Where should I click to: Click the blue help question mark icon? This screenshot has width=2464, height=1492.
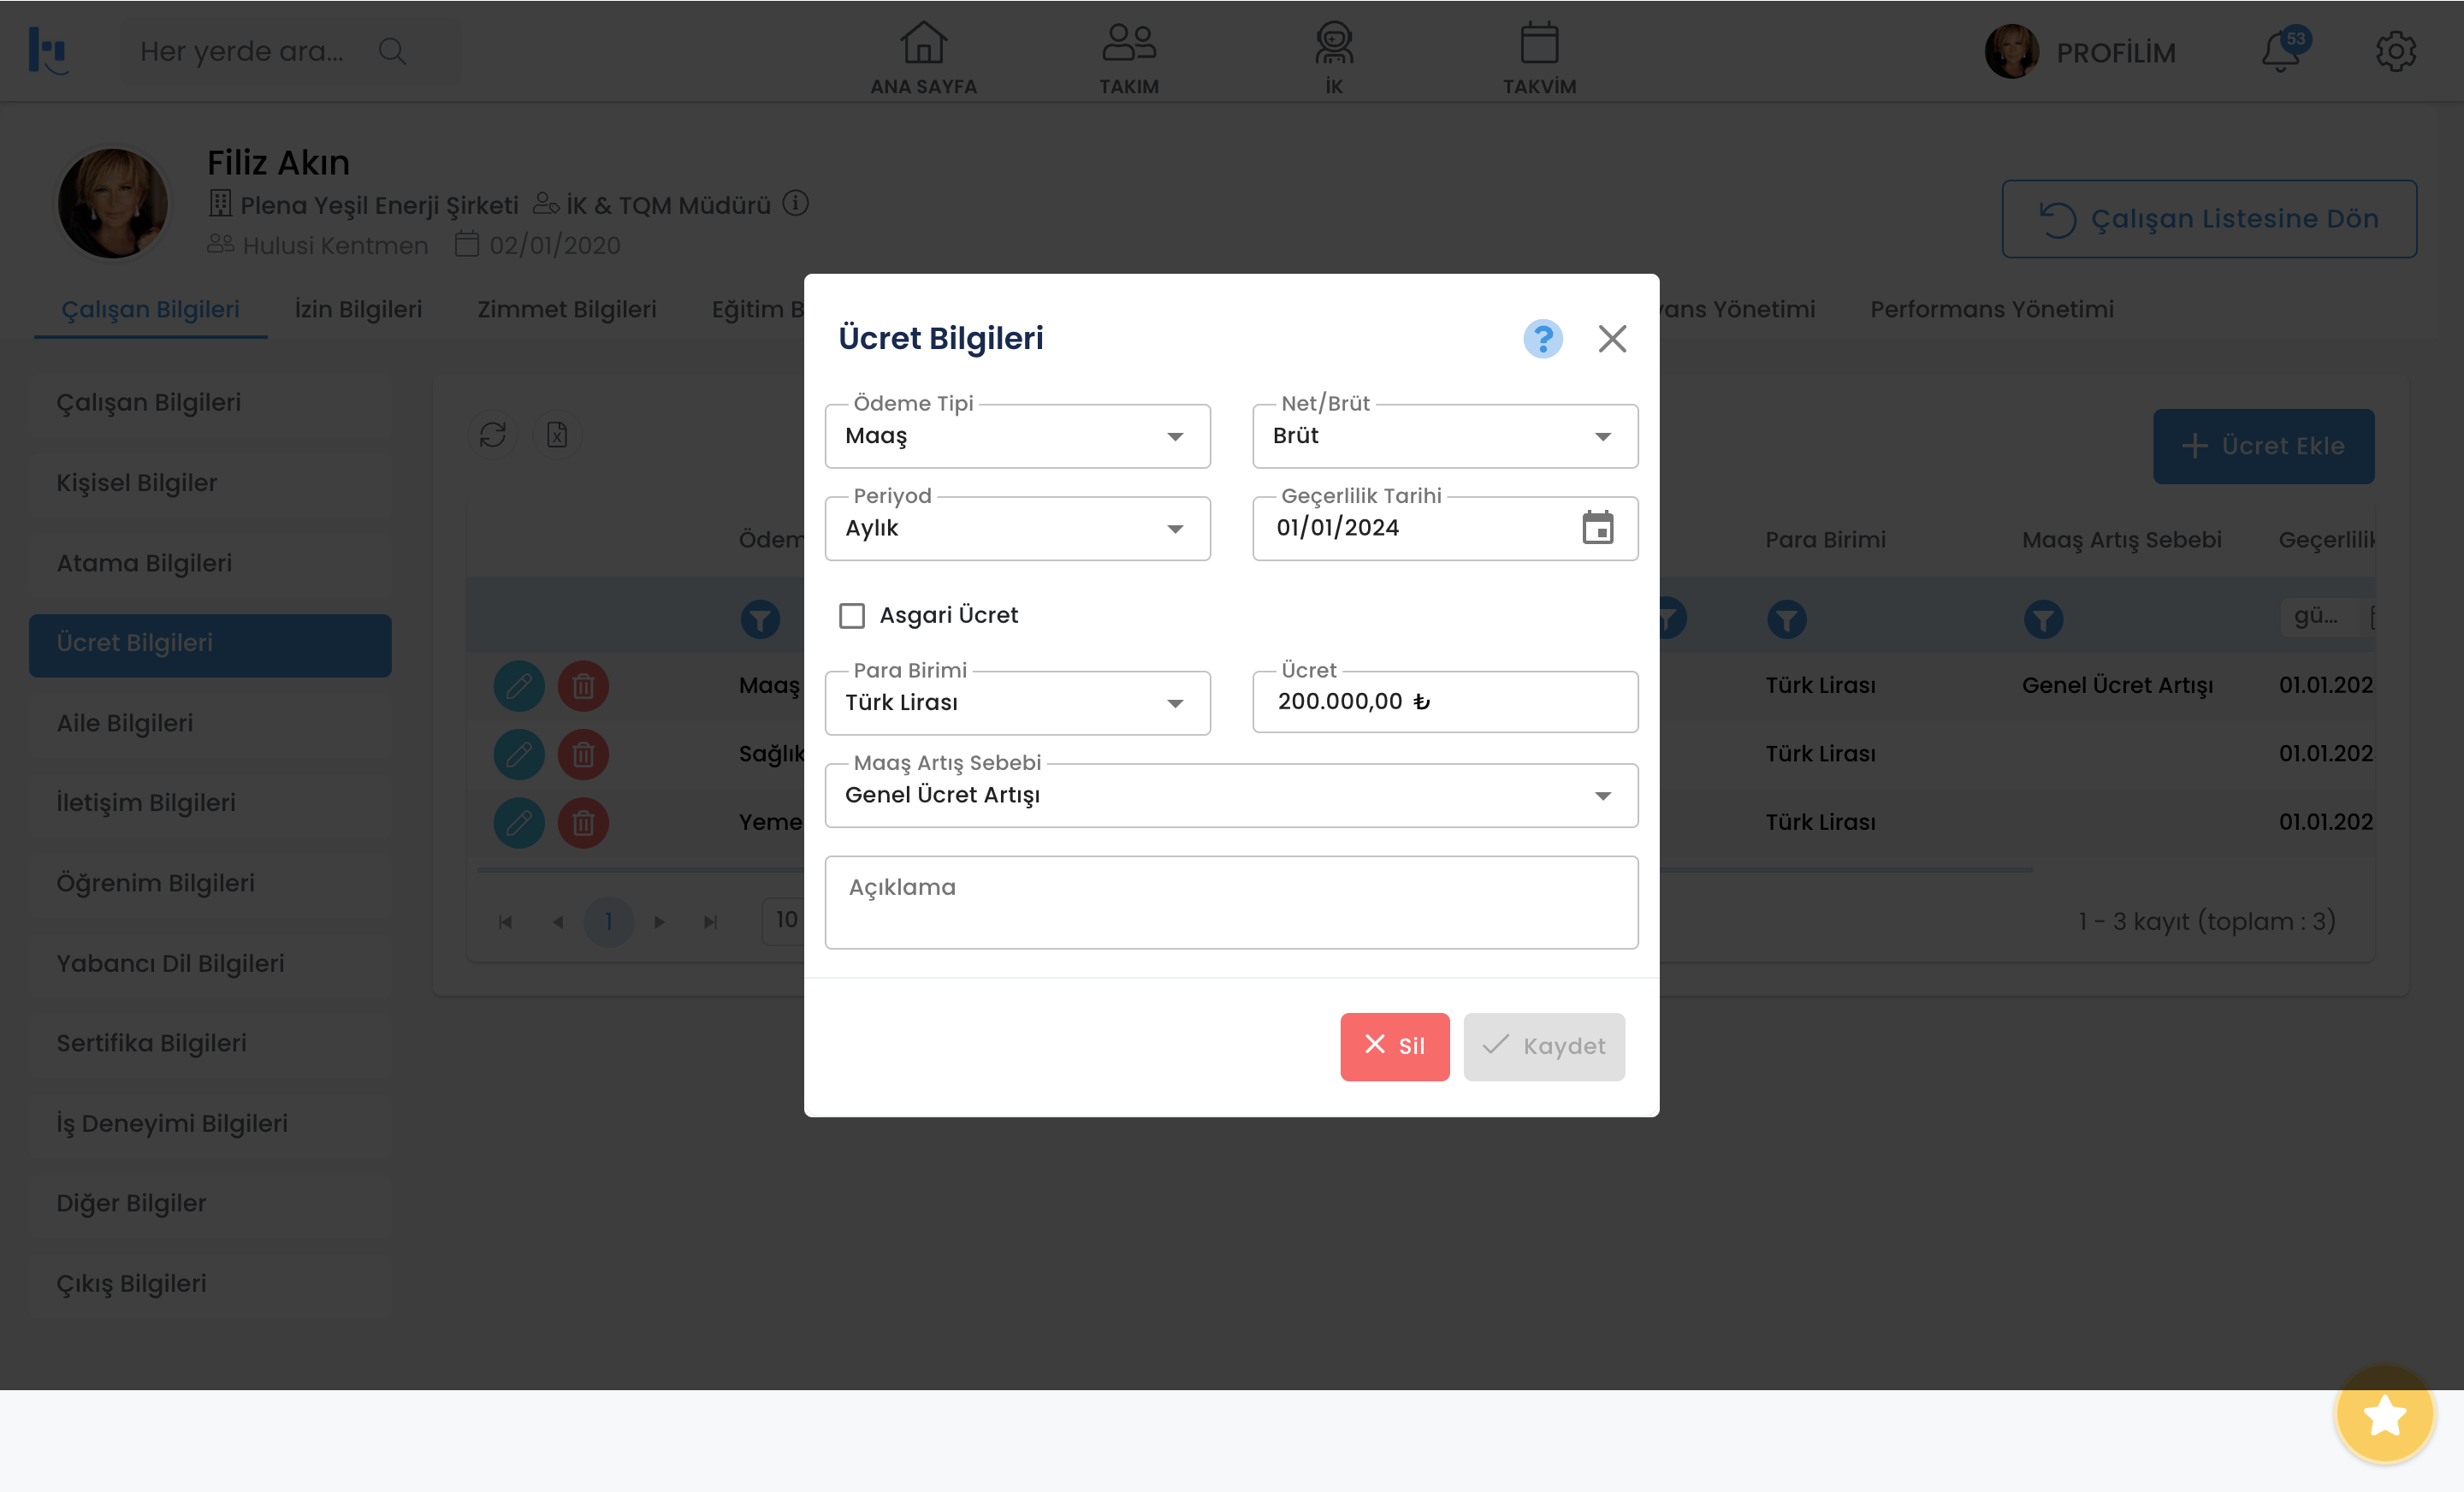tap(1542, 339)
